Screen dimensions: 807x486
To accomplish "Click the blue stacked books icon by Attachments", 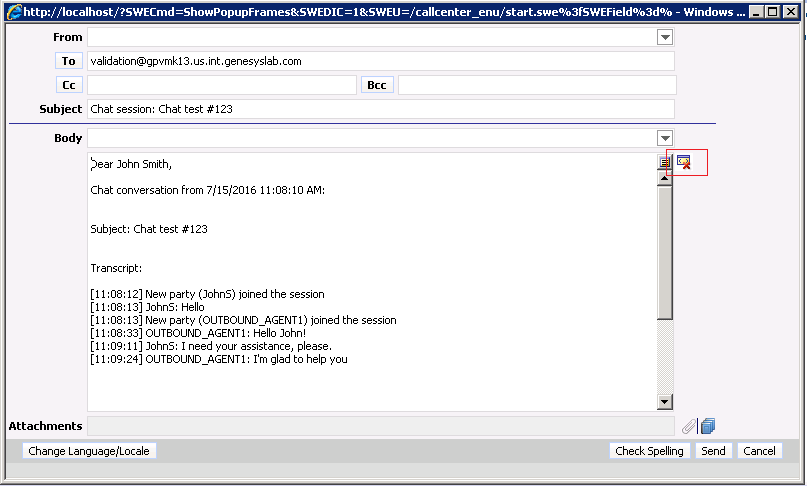I will pos(708,426).
